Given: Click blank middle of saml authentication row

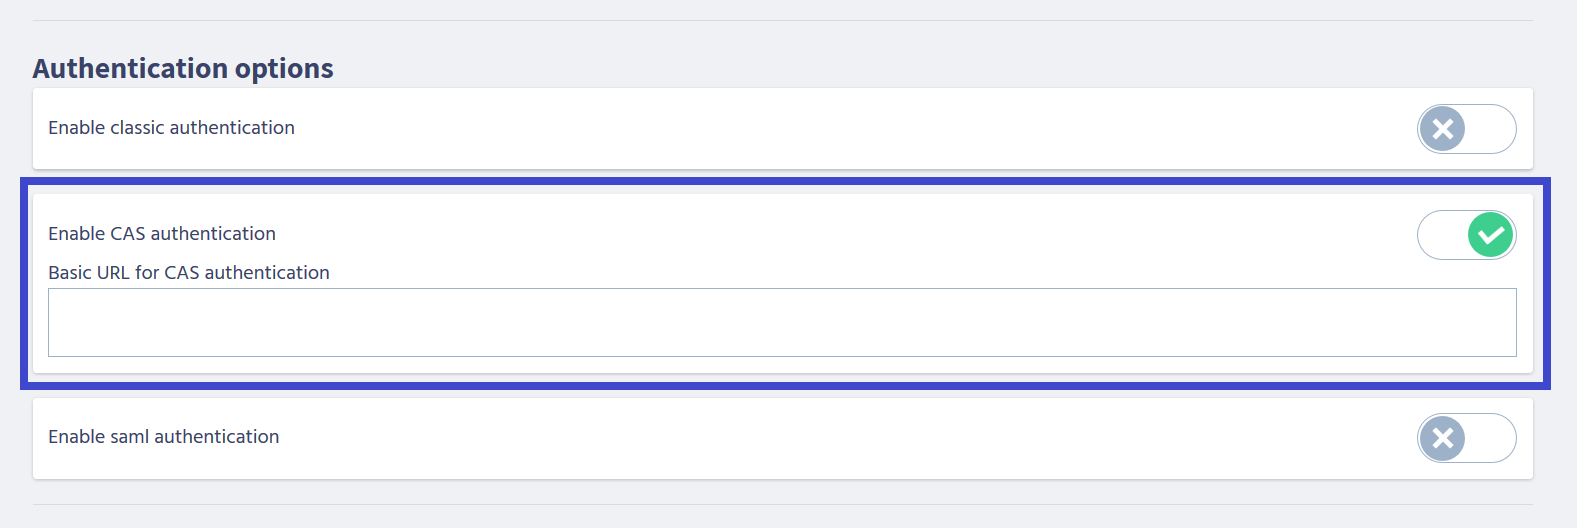Looking at the screenshot, I should [x=800, y=437].
